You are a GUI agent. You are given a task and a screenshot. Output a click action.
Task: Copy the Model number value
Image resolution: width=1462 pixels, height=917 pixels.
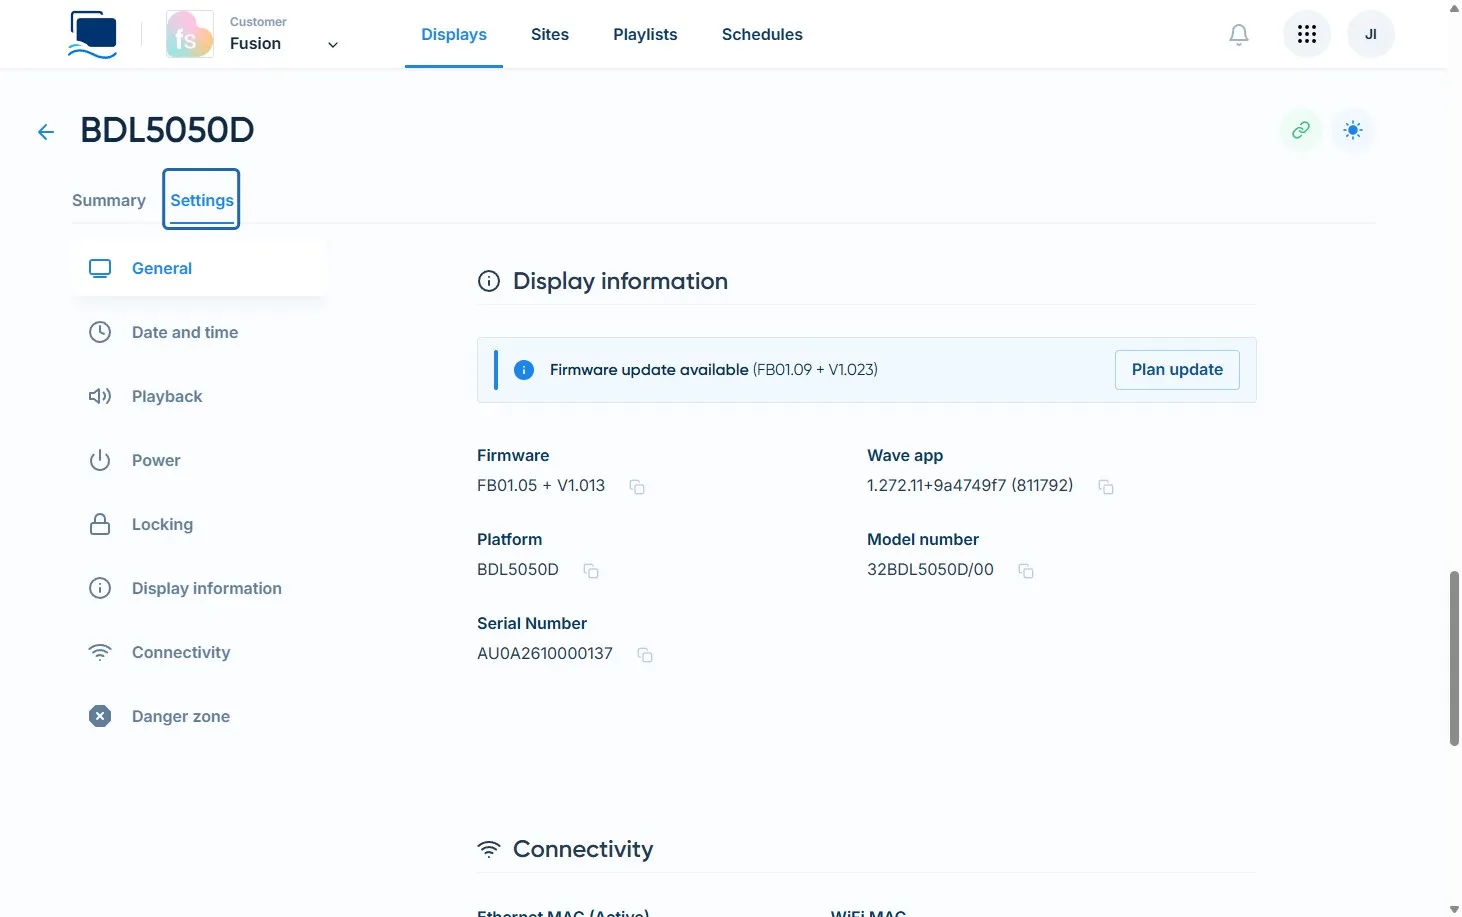(x=1026, y=571)
